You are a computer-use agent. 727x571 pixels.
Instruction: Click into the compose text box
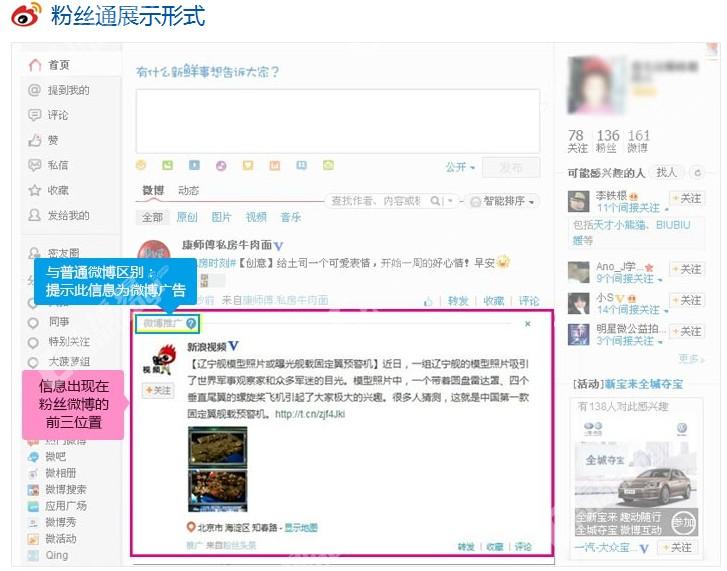pos(338,121)
